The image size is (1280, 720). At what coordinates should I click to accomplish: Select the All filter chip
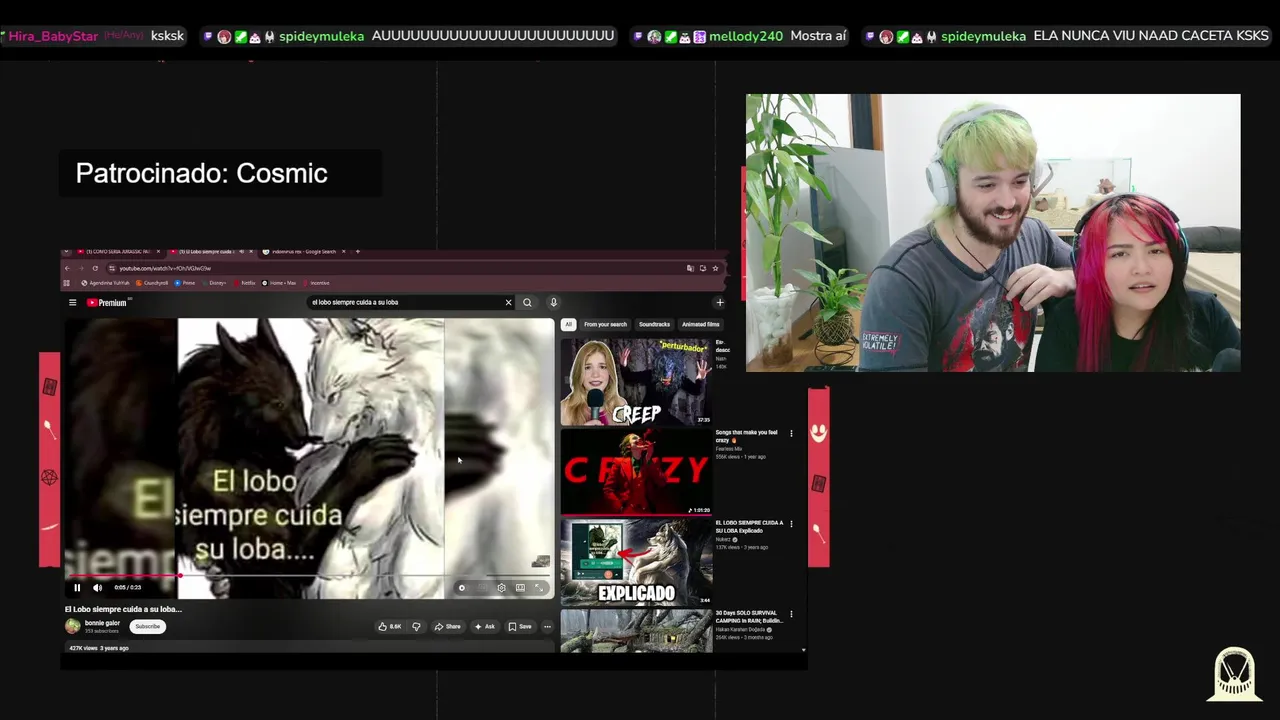[568, 324]
